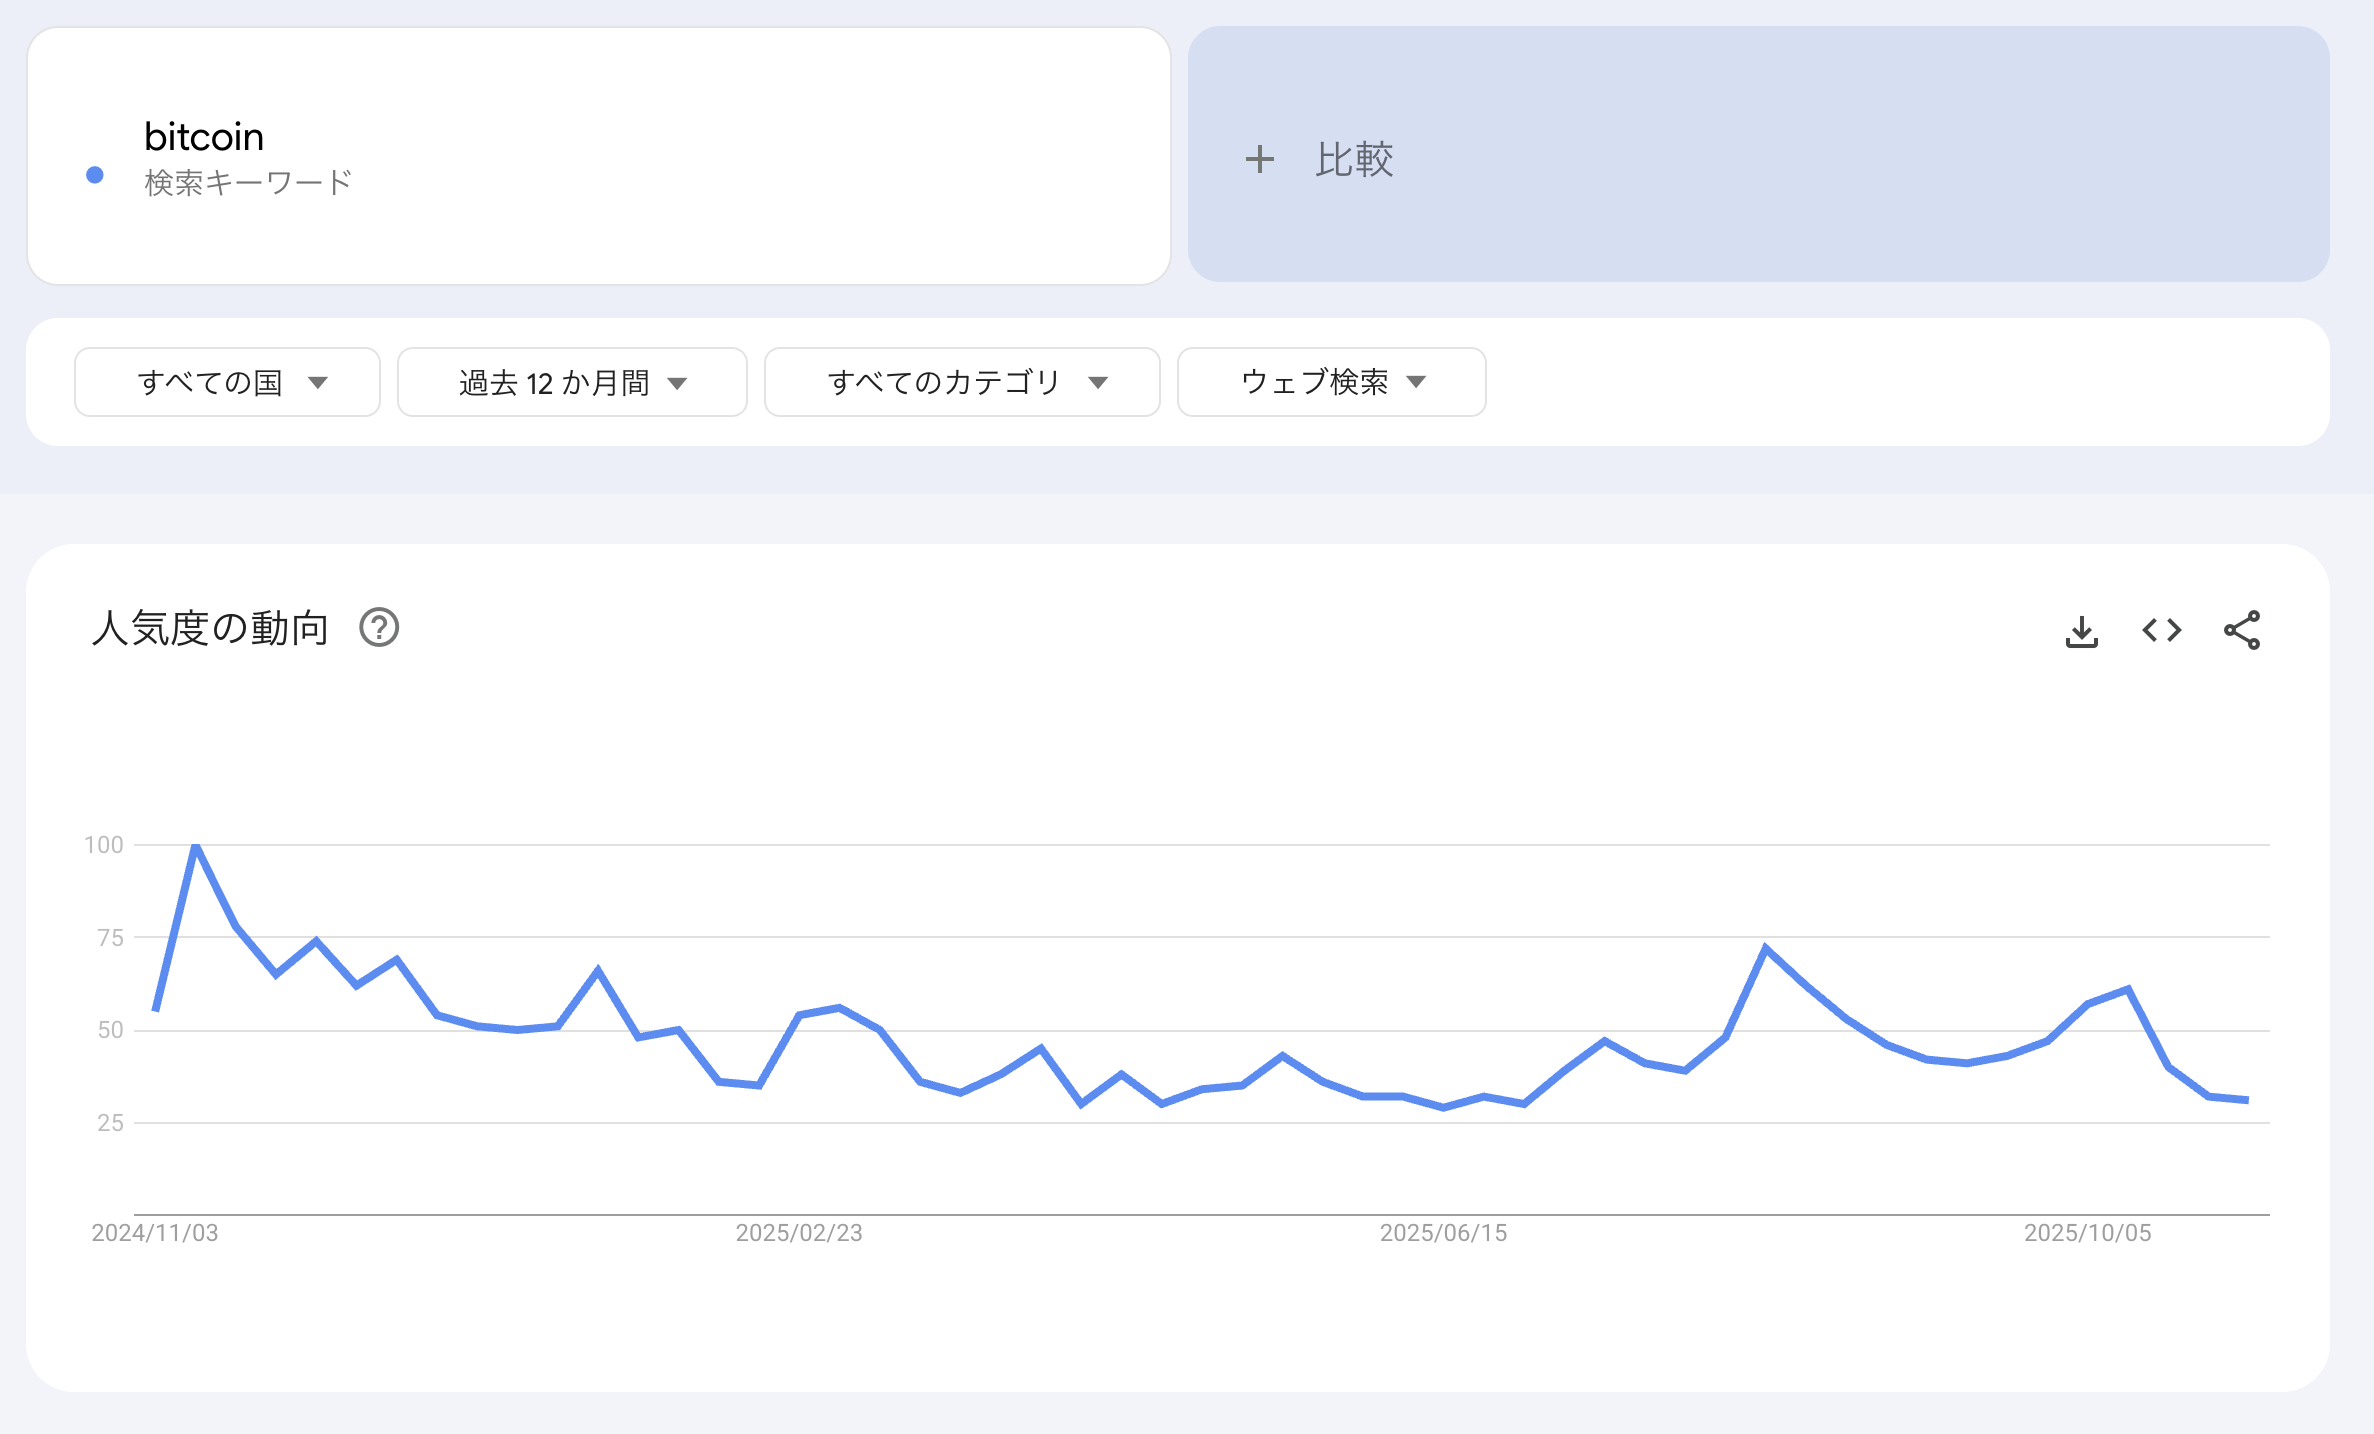The image size is (2374, 1434).
Task: Click the 検索キーワード label under bitcoin
Action: (x=248, y=183)
